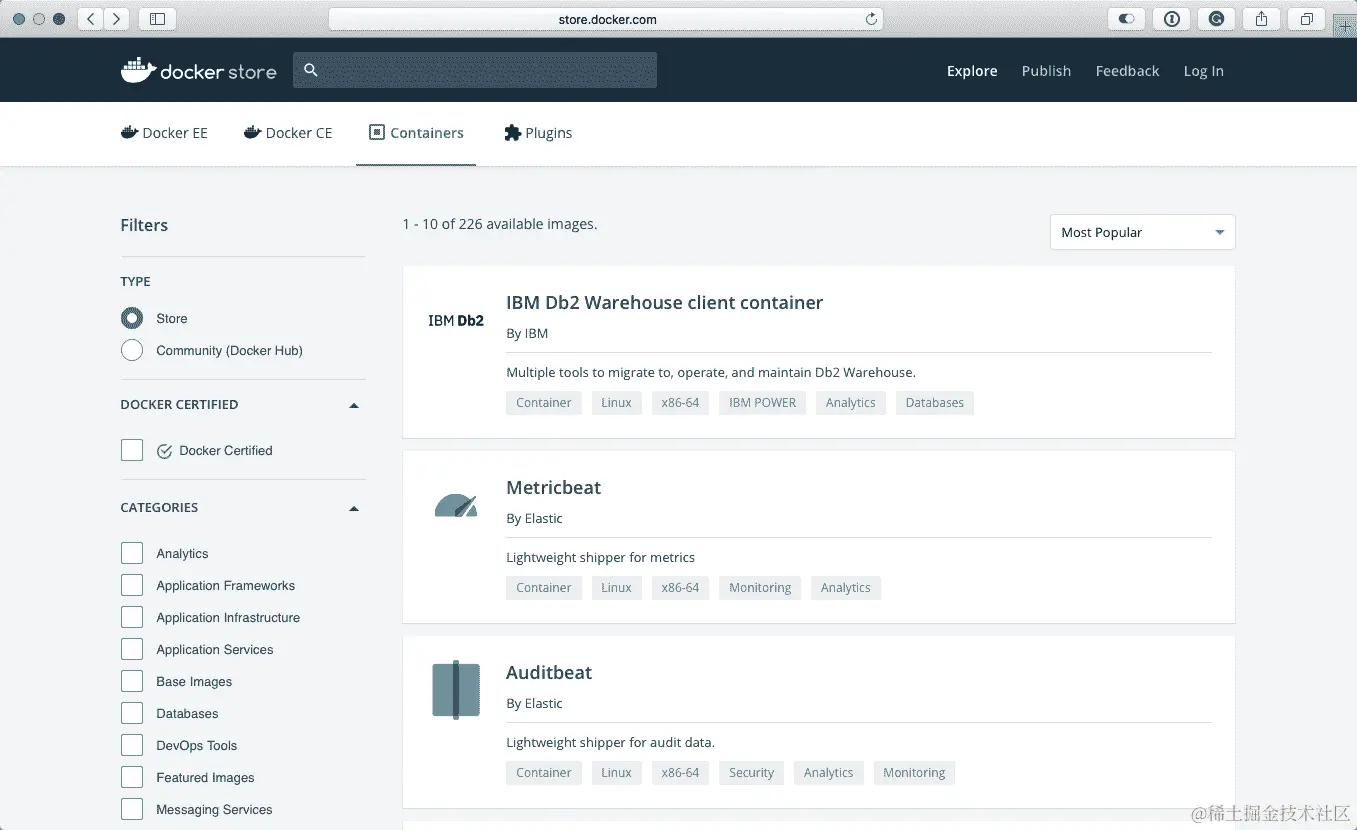This screenshot has height=830, width=1357.
Task: Collapse the Categories filter section
Action: 354,508
